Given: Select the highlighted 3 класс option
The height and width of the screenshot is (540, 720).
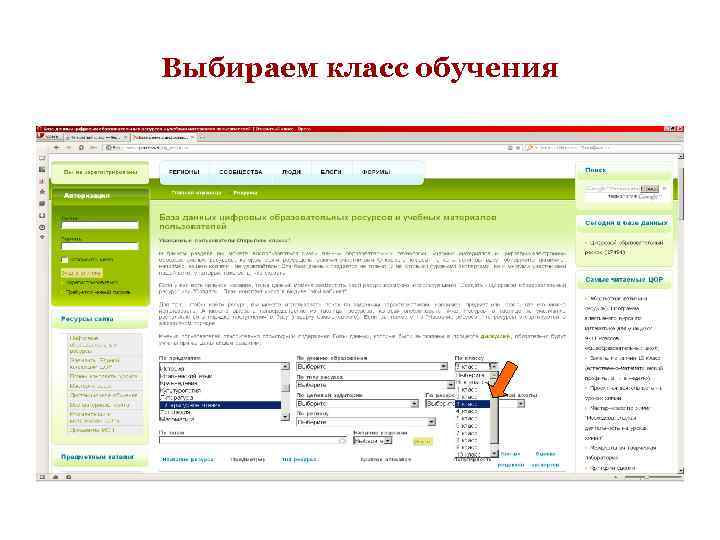Looking at the screenshot, I should pyautogui.click(x=472, y=404).
